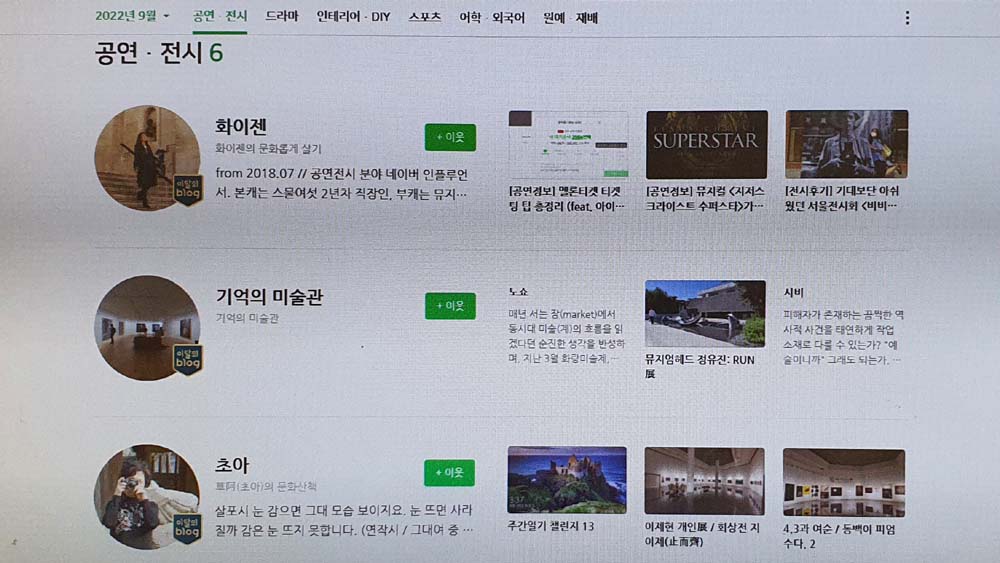This screenshot has height=563, width=1000.
Task: Open the 화이젠 blog name link
Action: click(x=240, y=126)
